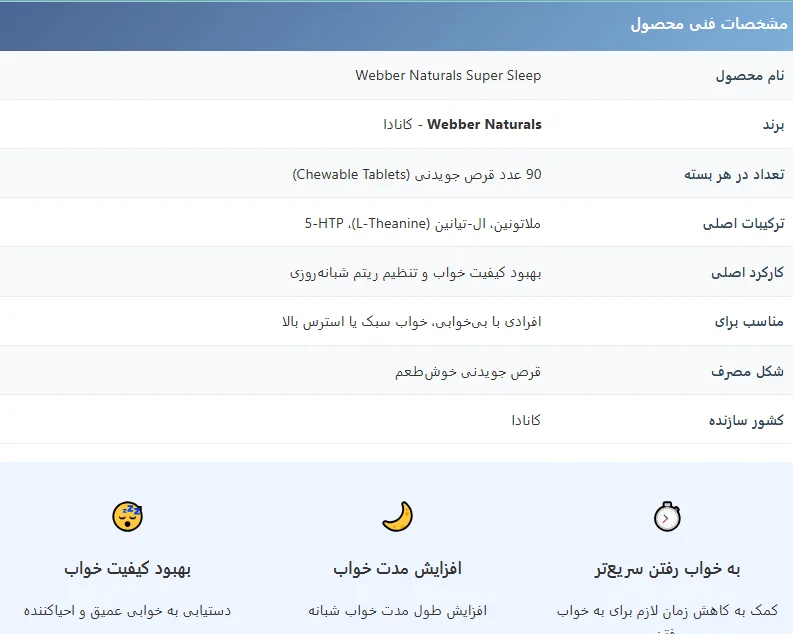793x634 pixels.
Task: Click the bold 'Webber Naturals' brand text
Action: coord(484,124)
